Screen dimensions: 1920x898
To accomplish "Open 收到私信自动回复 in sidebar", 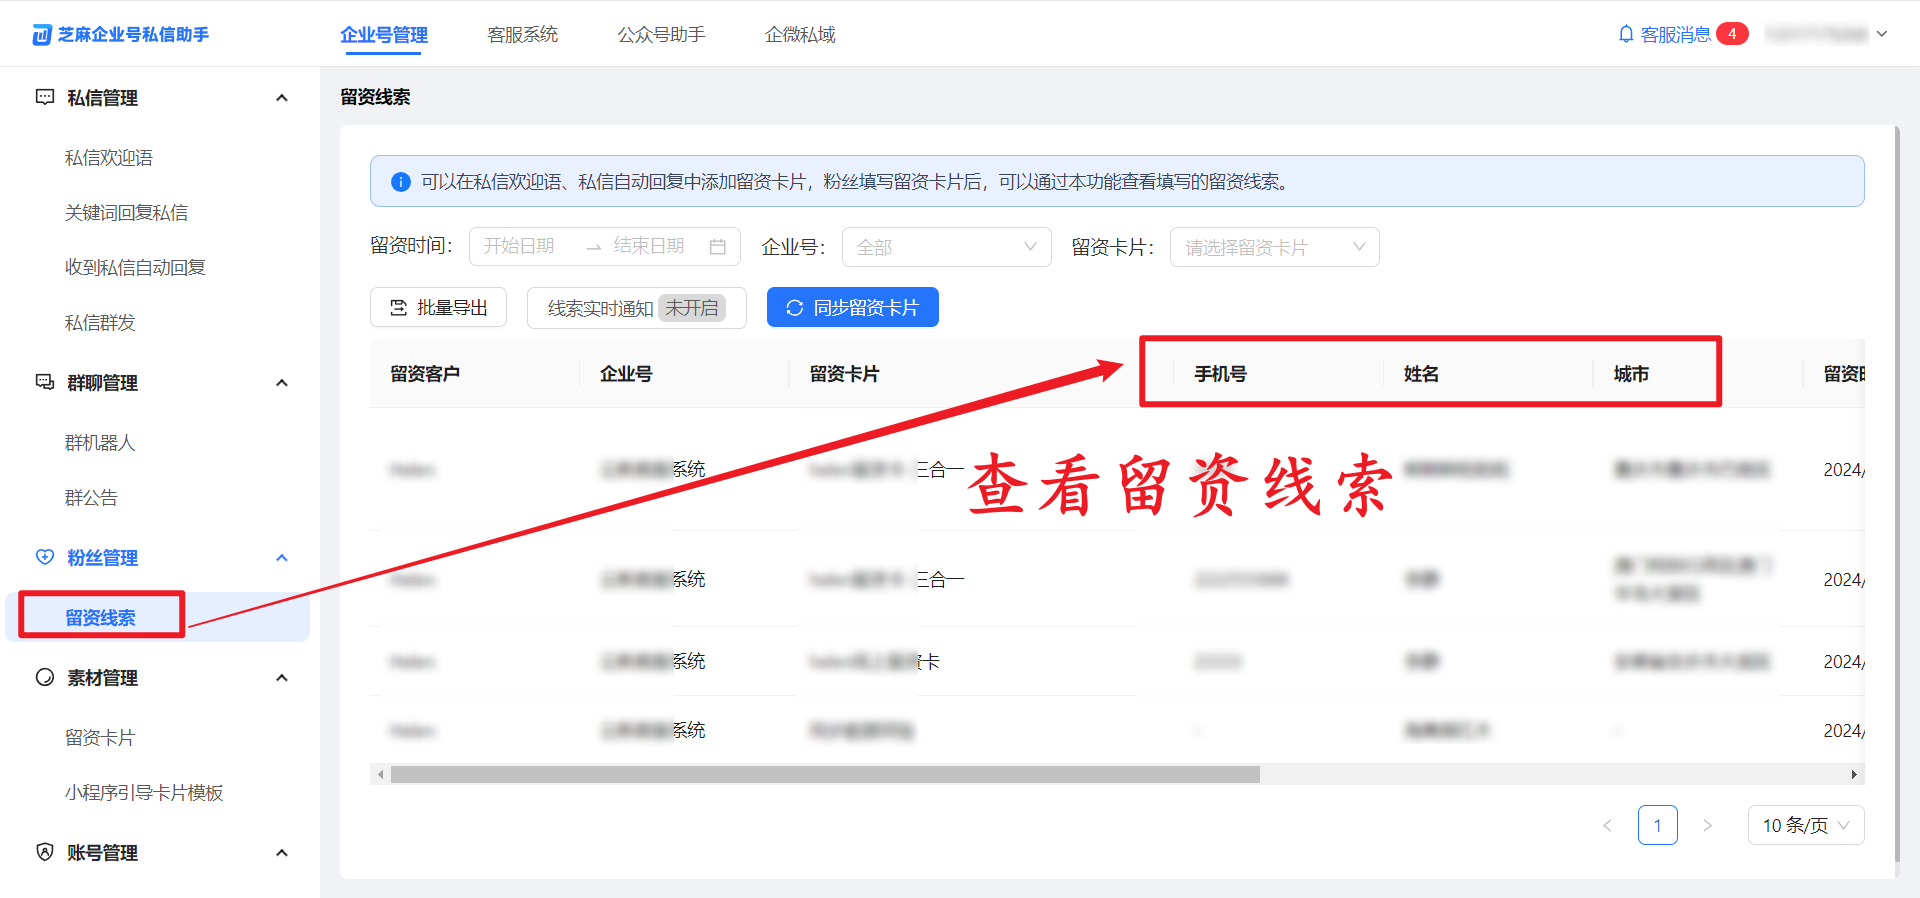I will (135, 268).
